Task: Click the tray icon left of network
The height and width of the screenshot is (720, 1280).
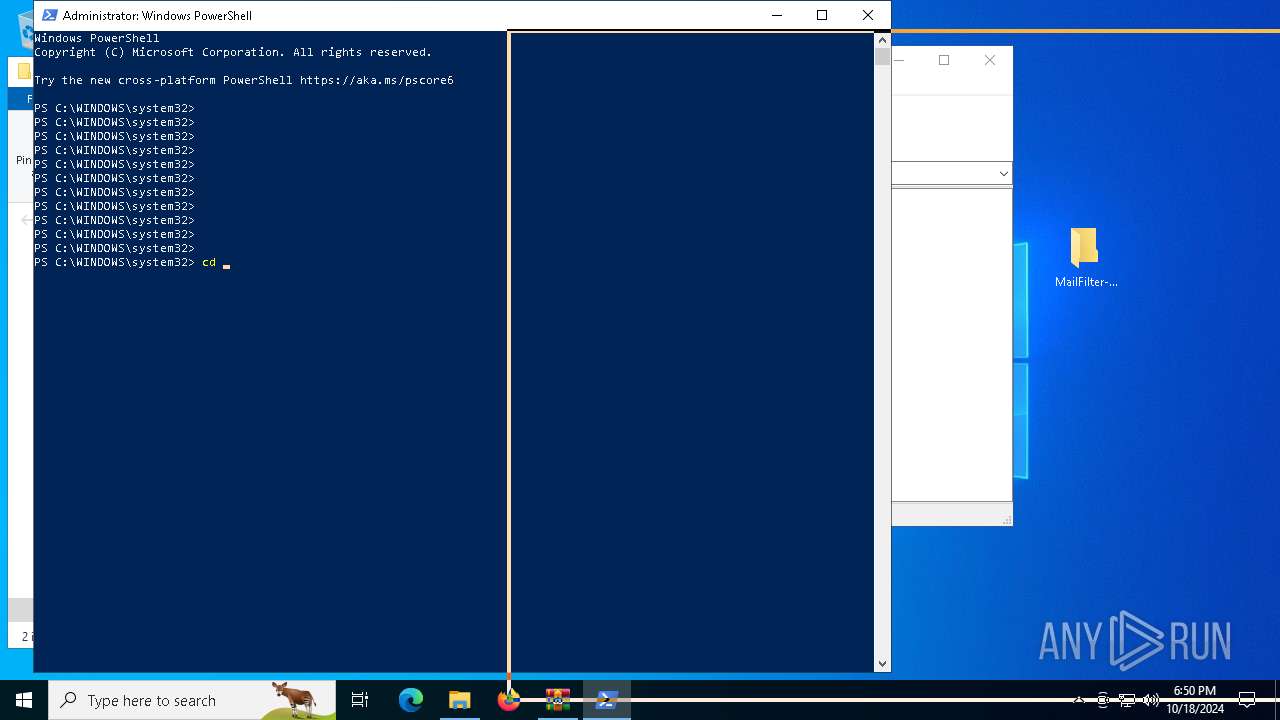Action: 1103,700
